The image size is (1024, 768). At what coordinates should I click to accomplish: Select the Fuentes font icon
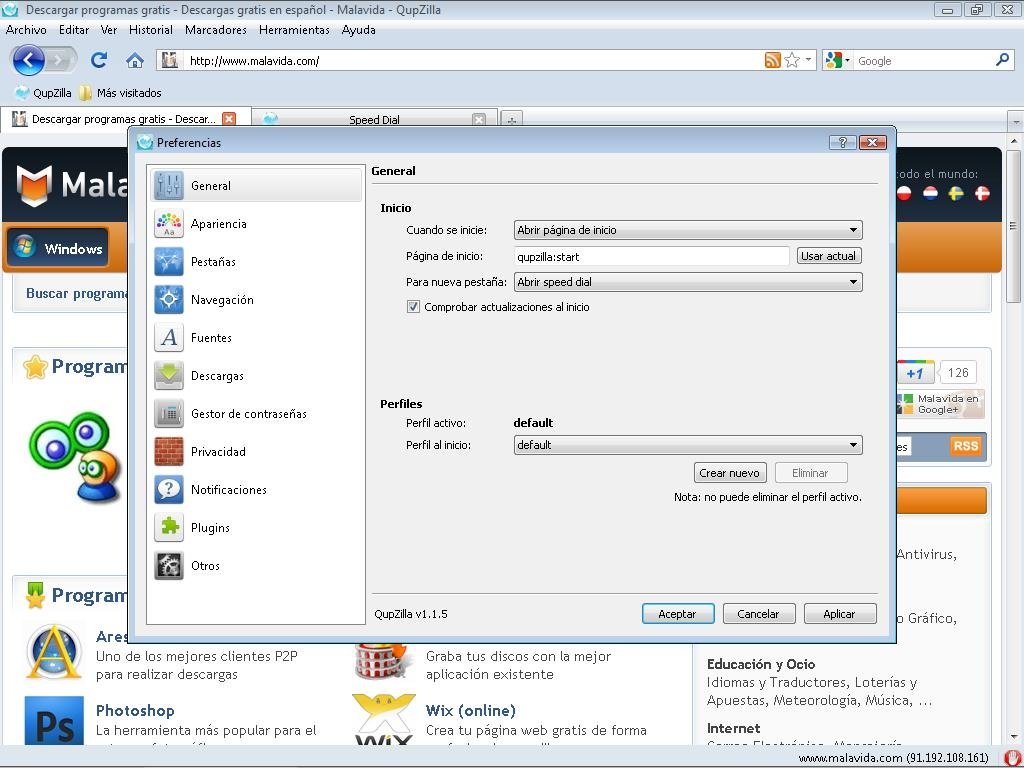pos(168,338)
